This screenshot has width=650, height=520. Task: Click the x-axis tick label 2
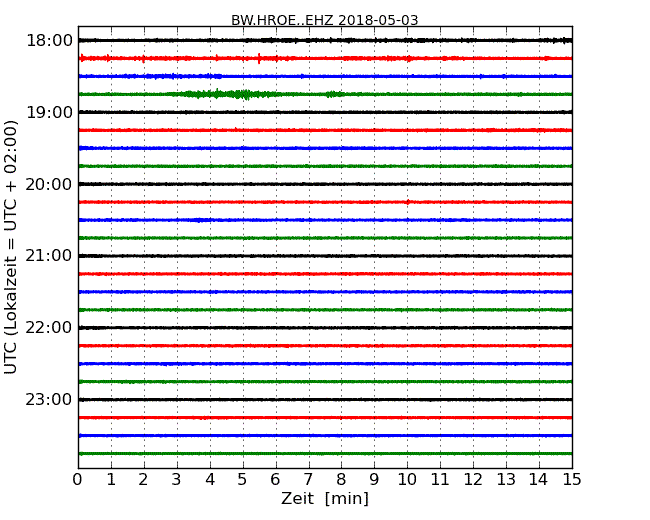coord(143,480)
